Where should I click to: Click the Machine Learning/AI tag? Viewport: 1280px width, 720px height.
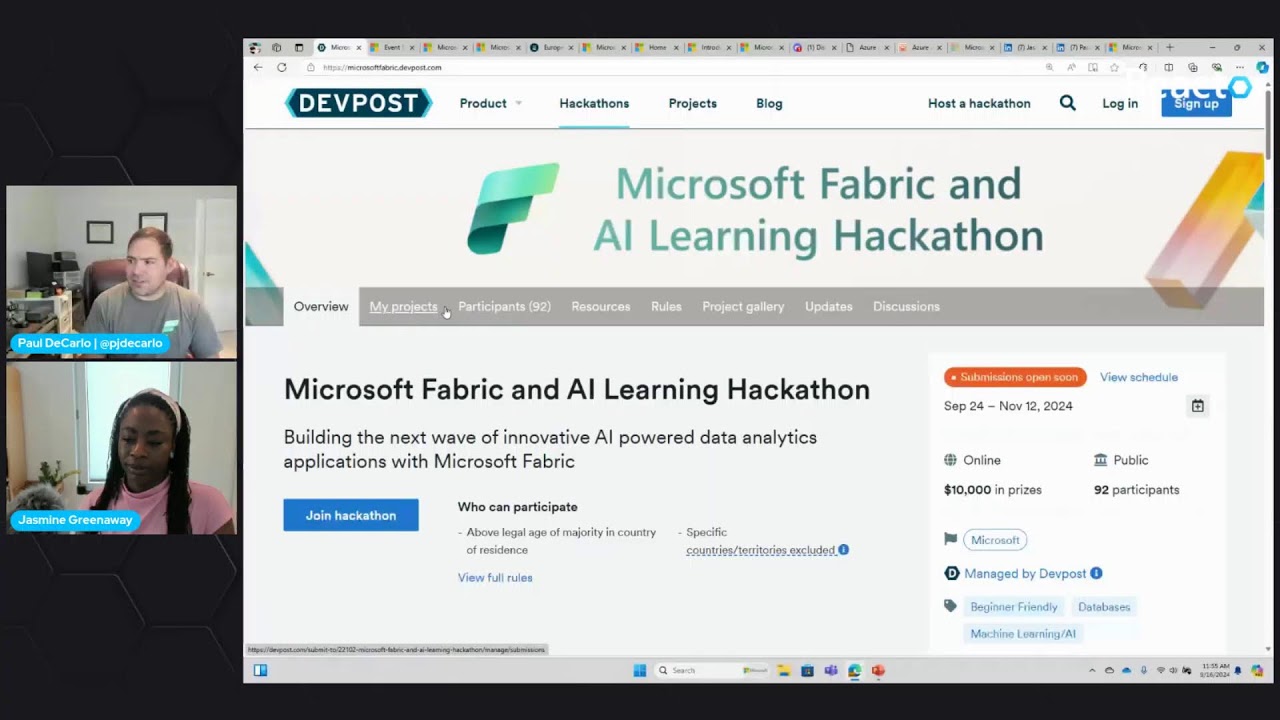[1023, 633]
